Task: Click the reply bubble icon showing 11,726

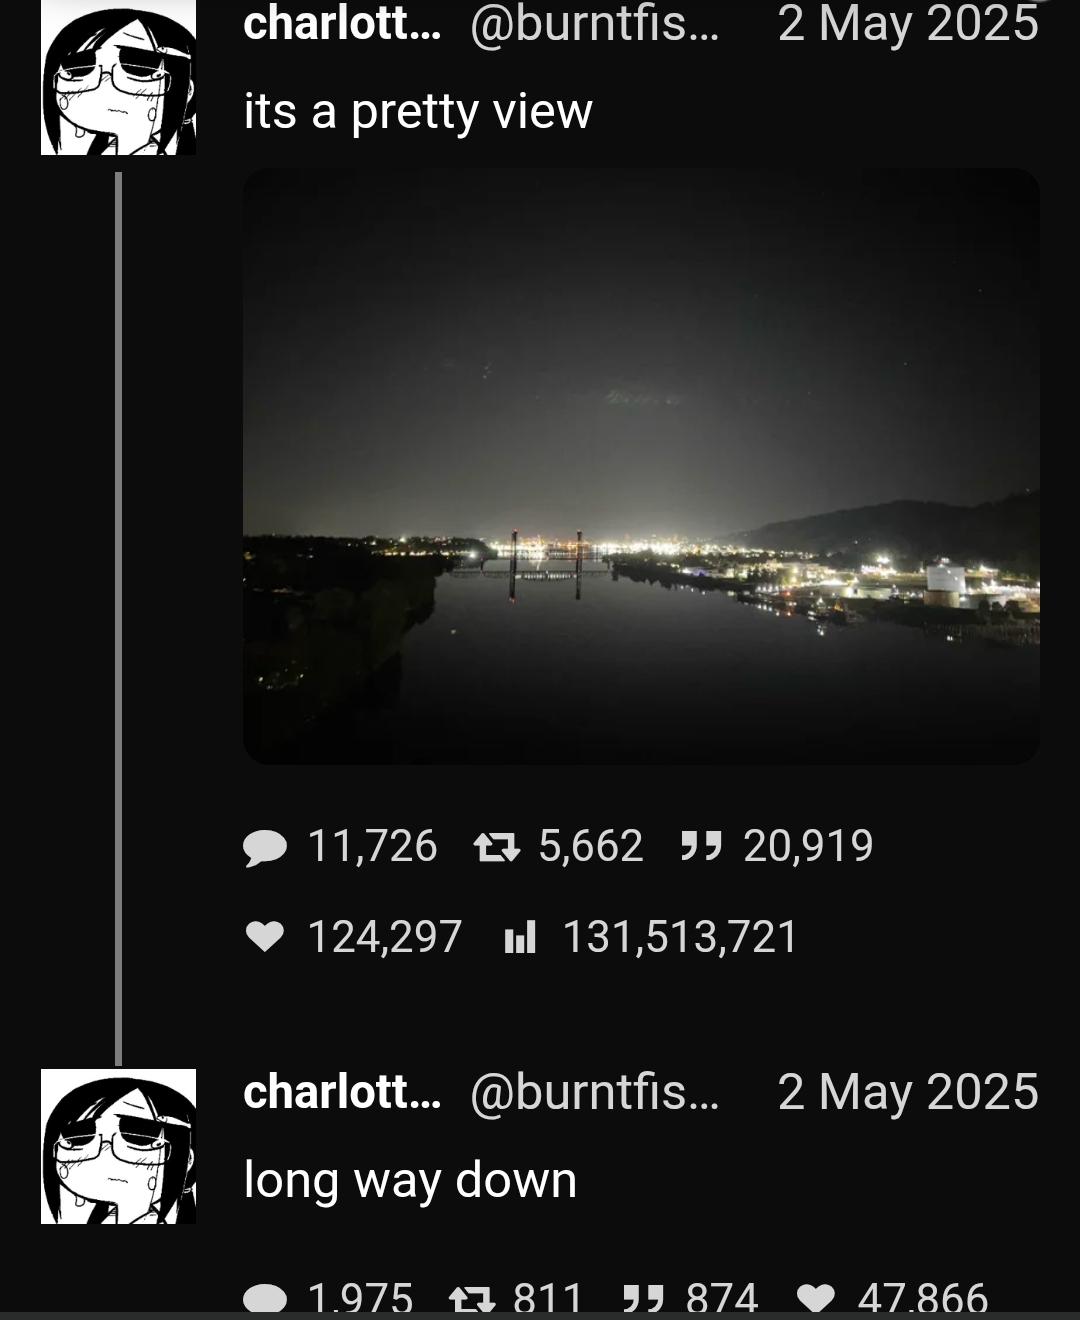Action: (265, 848)
